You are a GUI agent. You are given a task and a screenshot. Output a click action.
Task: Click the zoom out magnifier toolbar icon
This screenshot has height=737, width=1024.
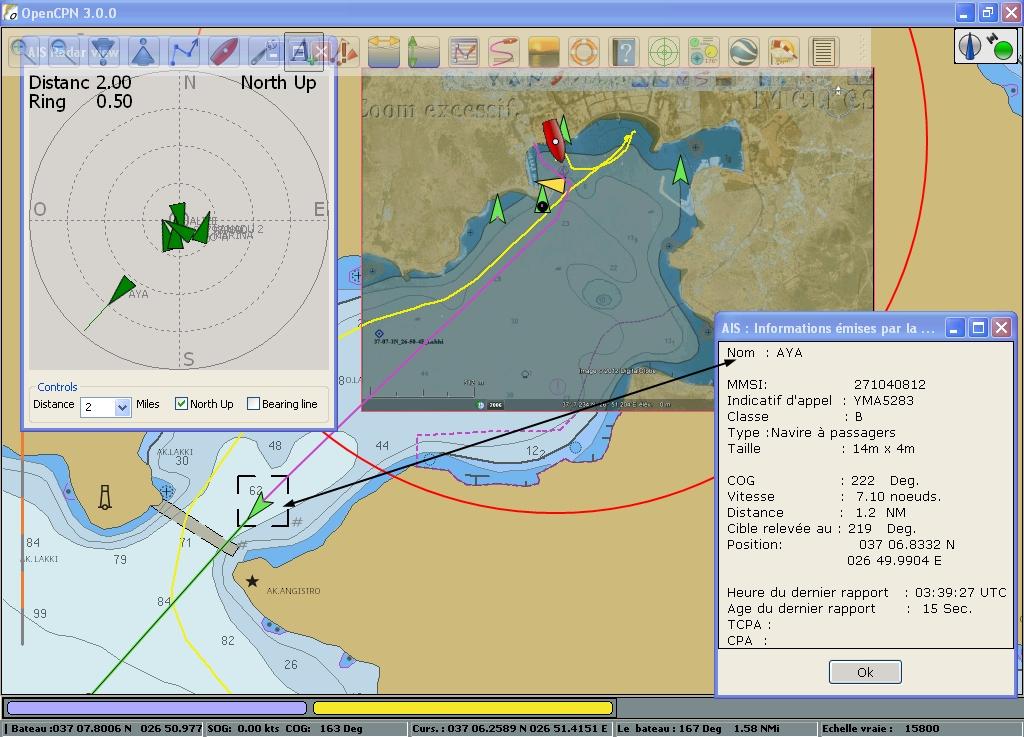coord(63,51)
